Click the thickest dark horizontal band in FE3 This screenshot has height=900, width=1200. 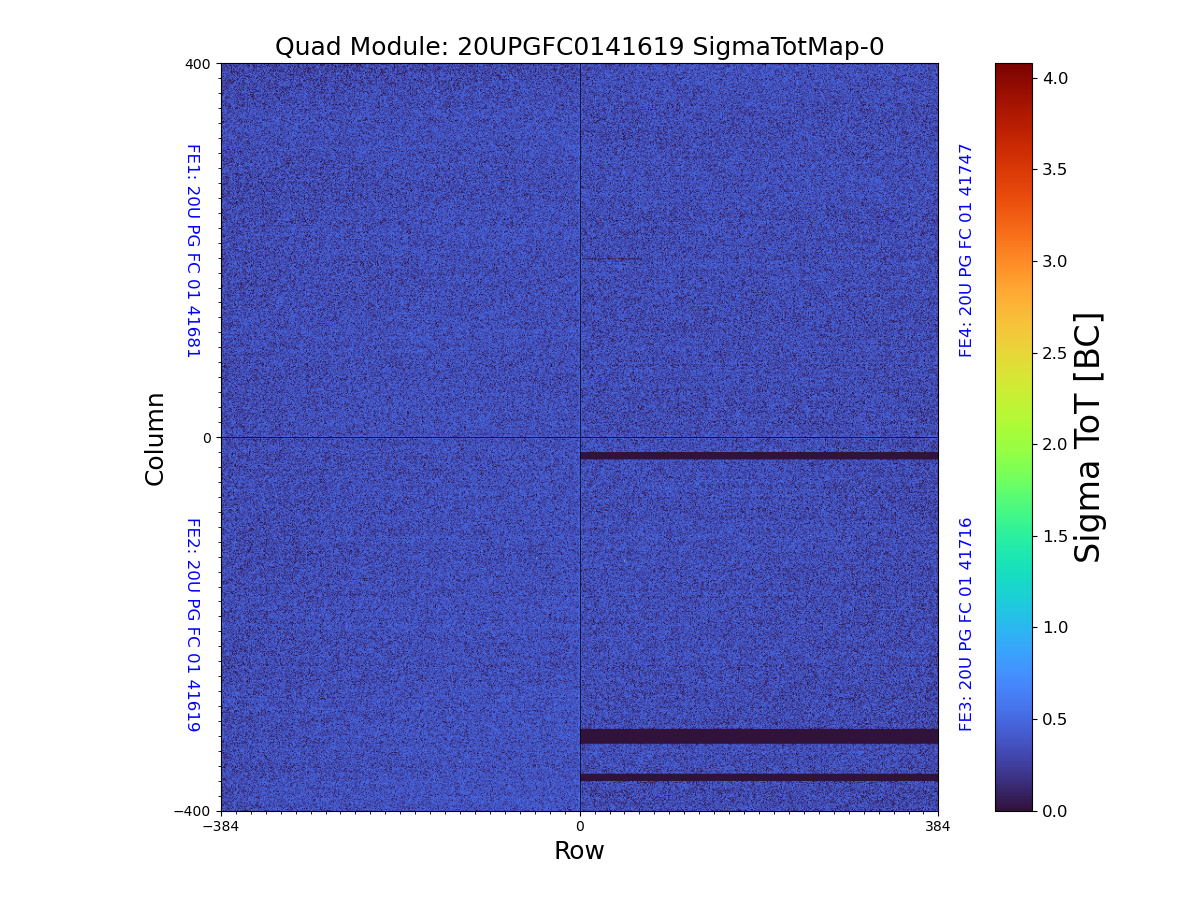coord(759,736)
